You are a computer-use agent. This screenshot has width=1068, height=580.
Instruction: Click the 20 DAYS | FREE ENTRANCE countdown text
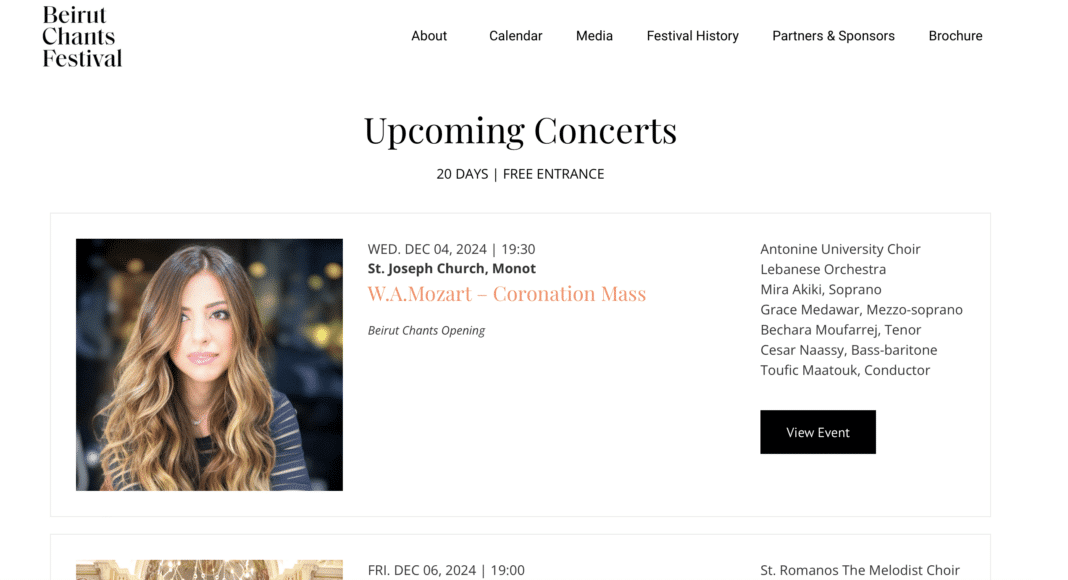[520, 173]
